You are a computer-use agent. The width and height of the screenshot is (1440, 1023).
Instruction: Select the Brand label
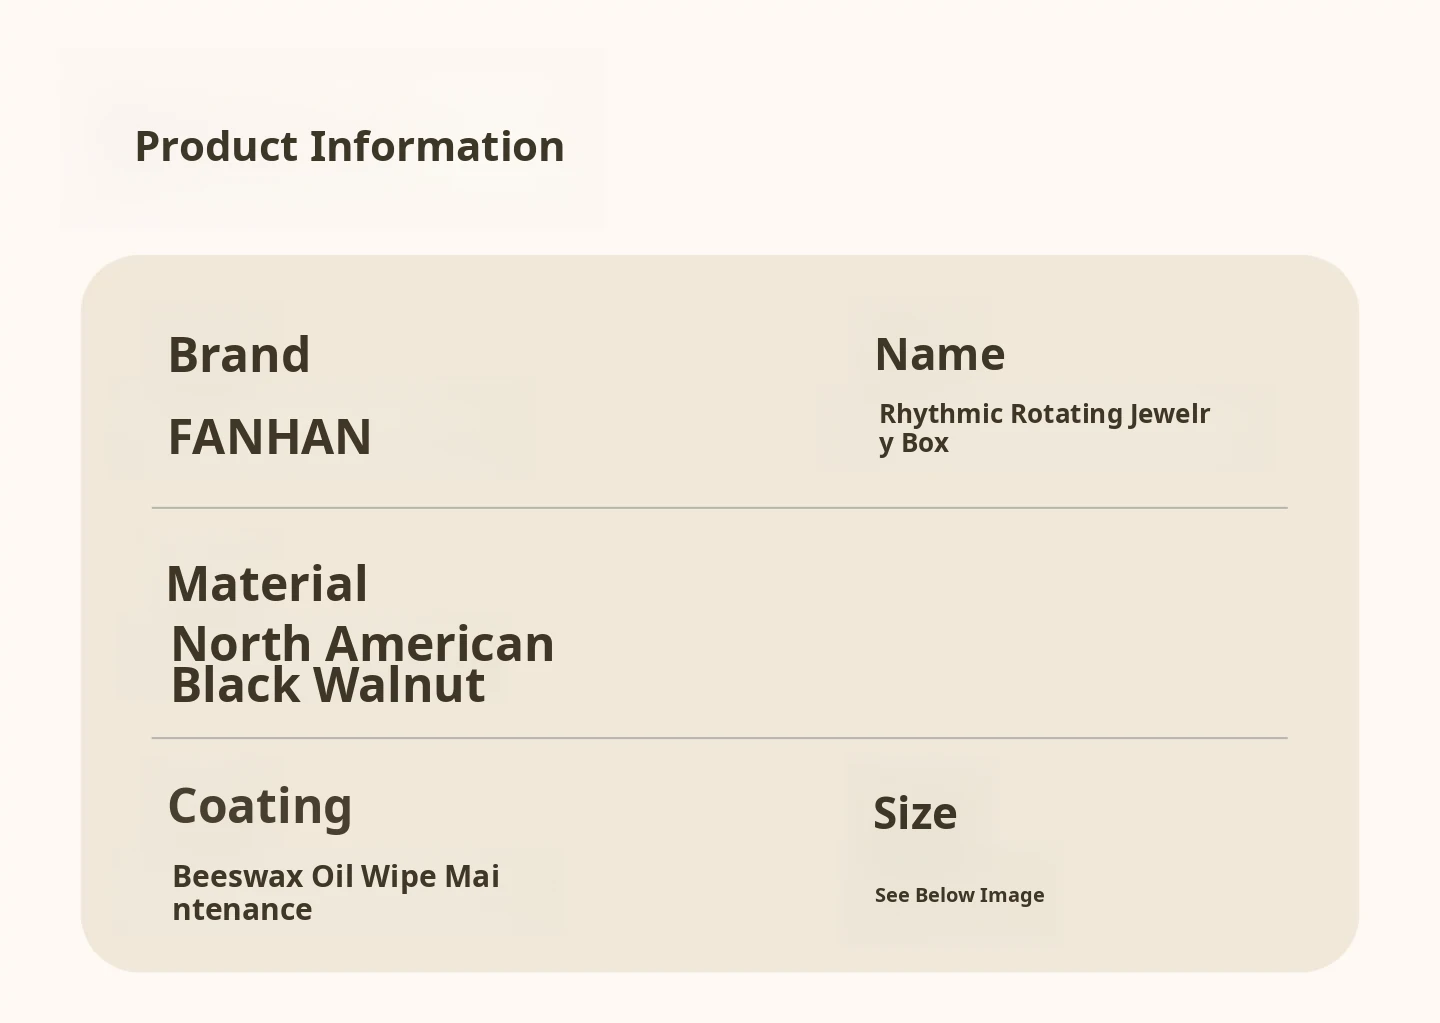click(x=239, y=355)
